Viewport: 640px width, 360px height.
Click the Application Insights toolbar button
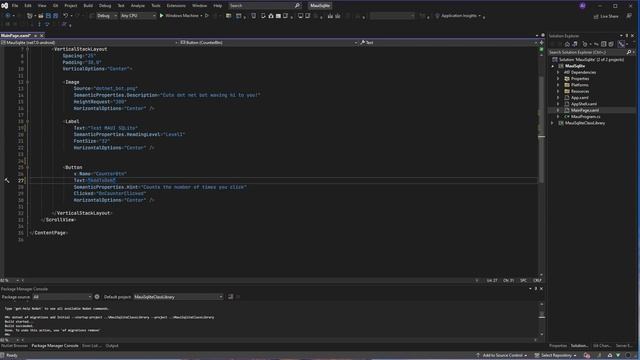point(458,16)
